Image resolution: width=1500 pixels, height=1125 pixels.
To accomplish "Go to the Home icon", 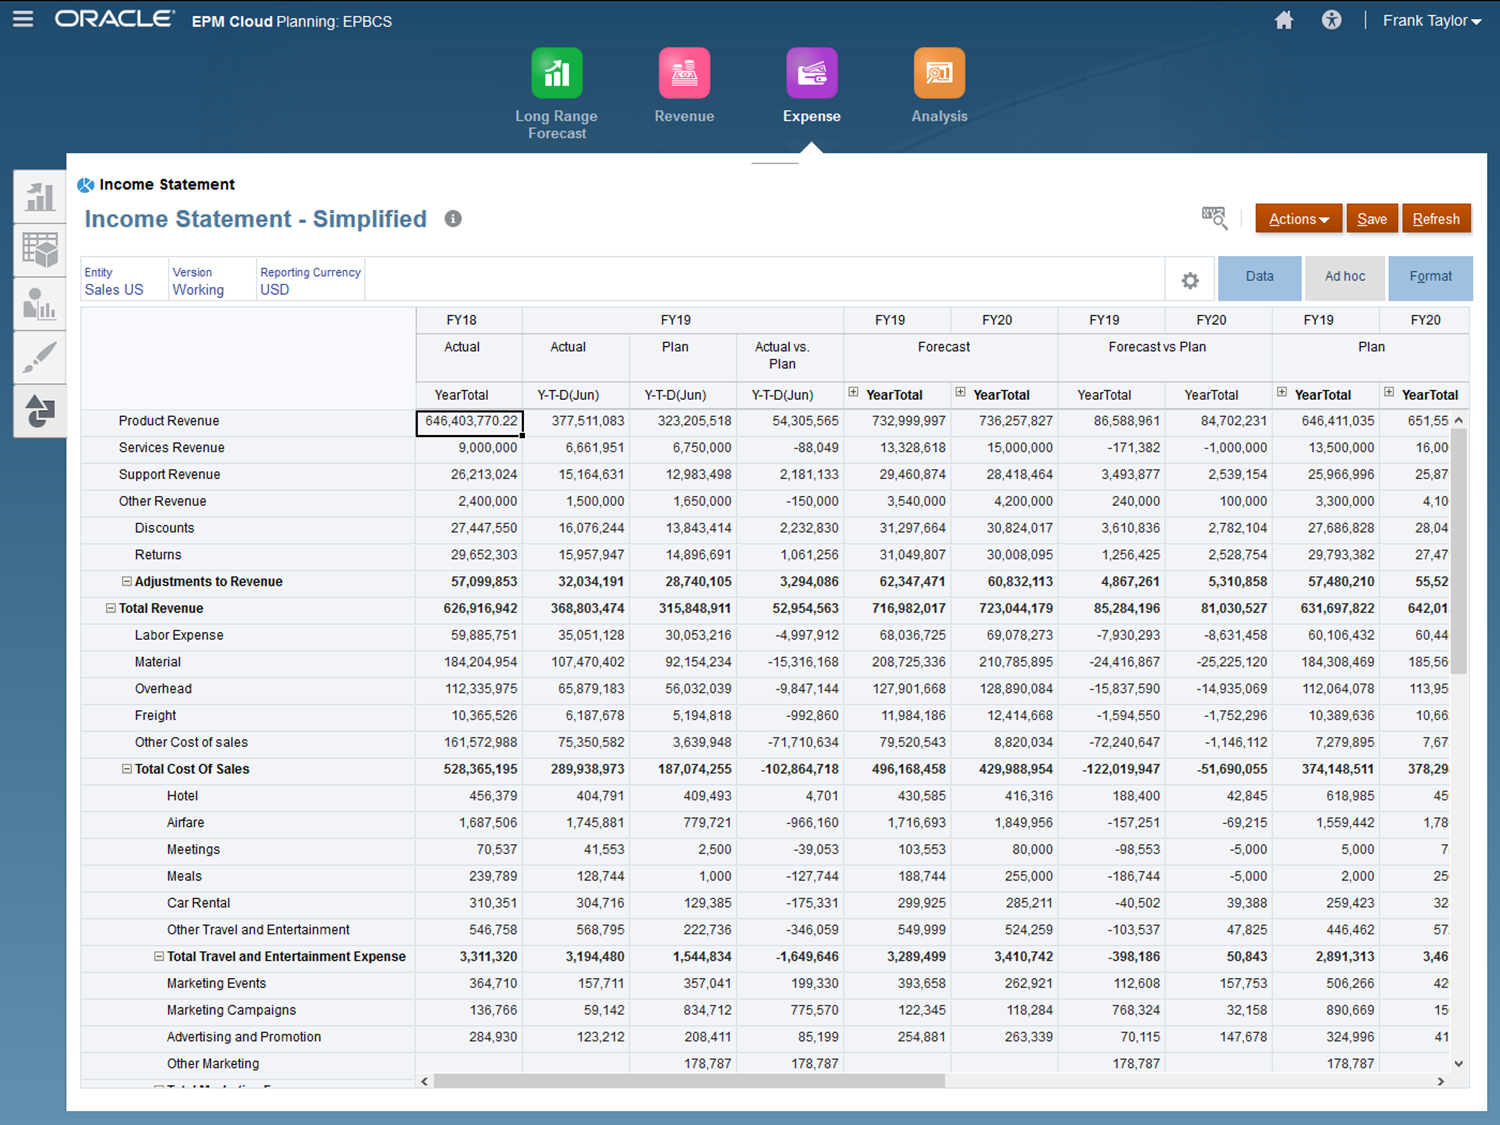I will click(1284, 20).
